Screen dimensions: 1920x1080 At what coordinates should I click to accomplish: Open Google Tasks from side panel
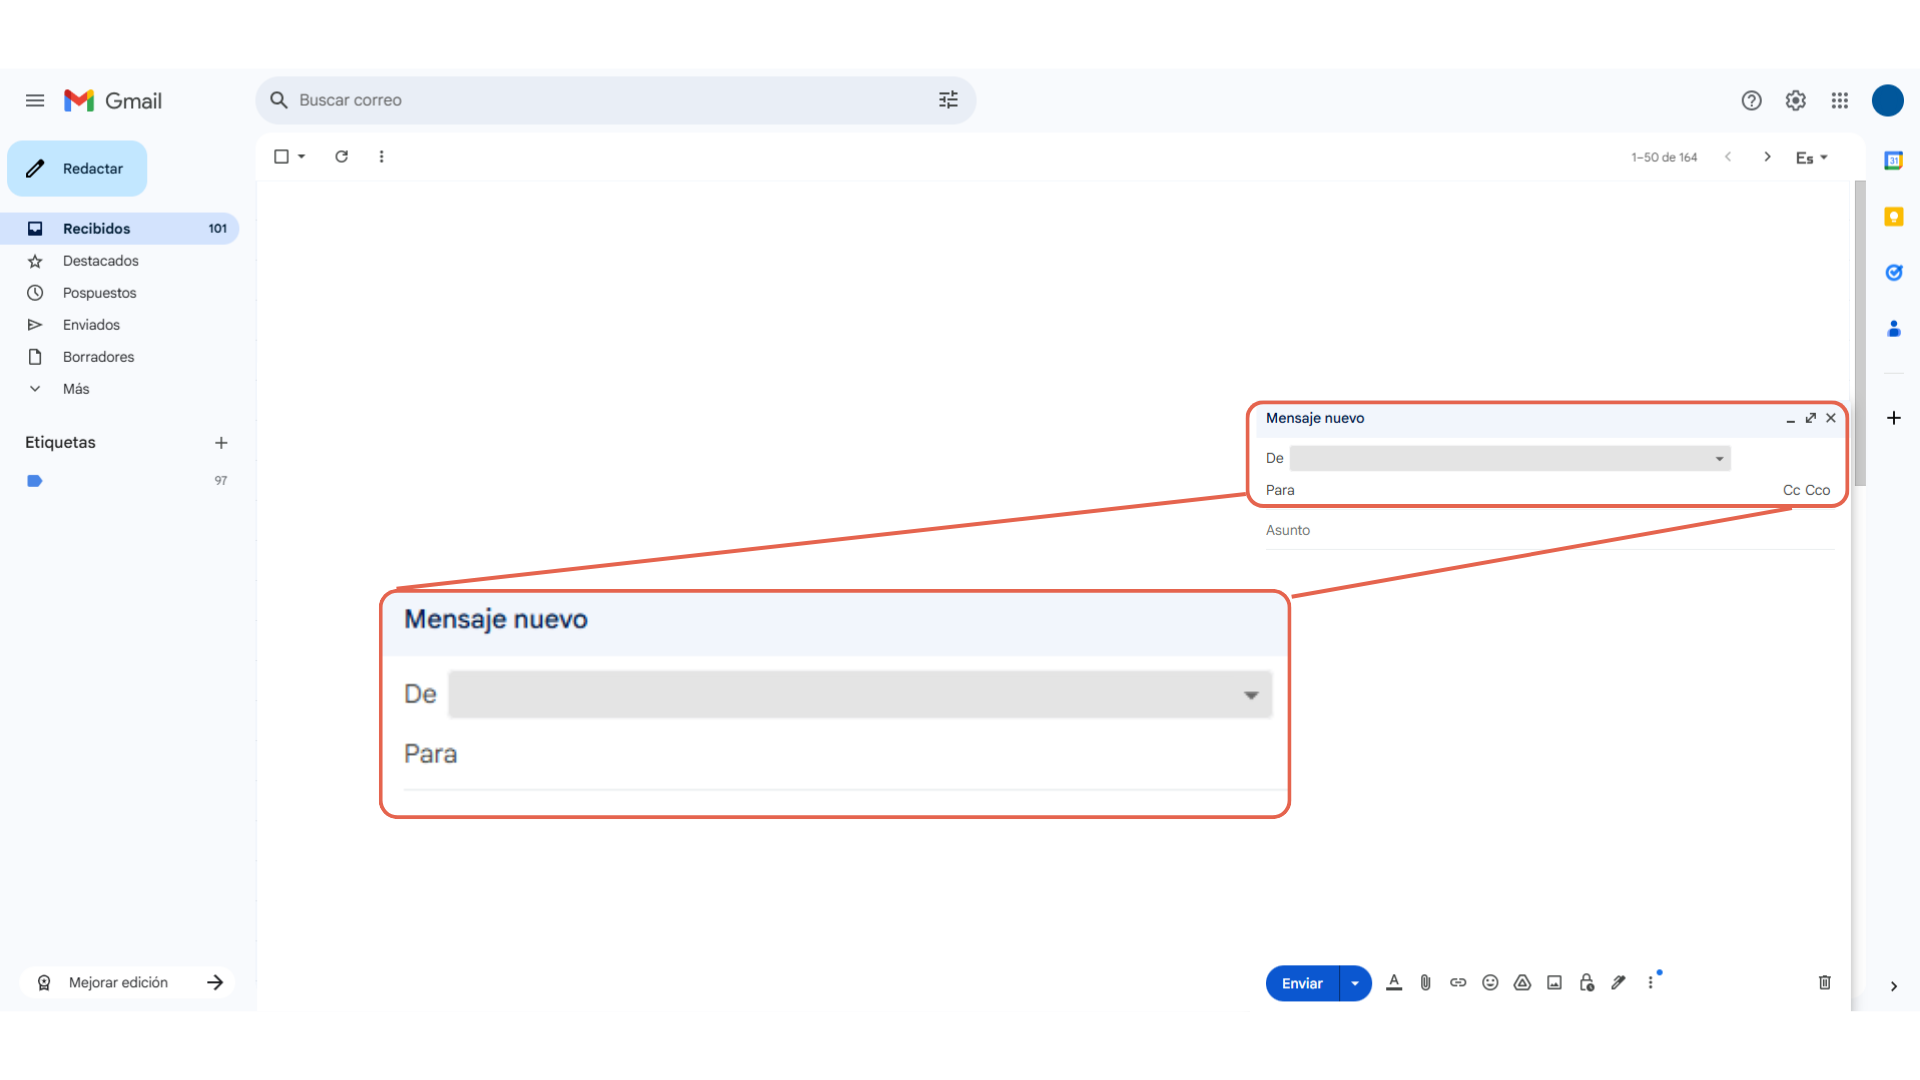tap(1893, 272)
